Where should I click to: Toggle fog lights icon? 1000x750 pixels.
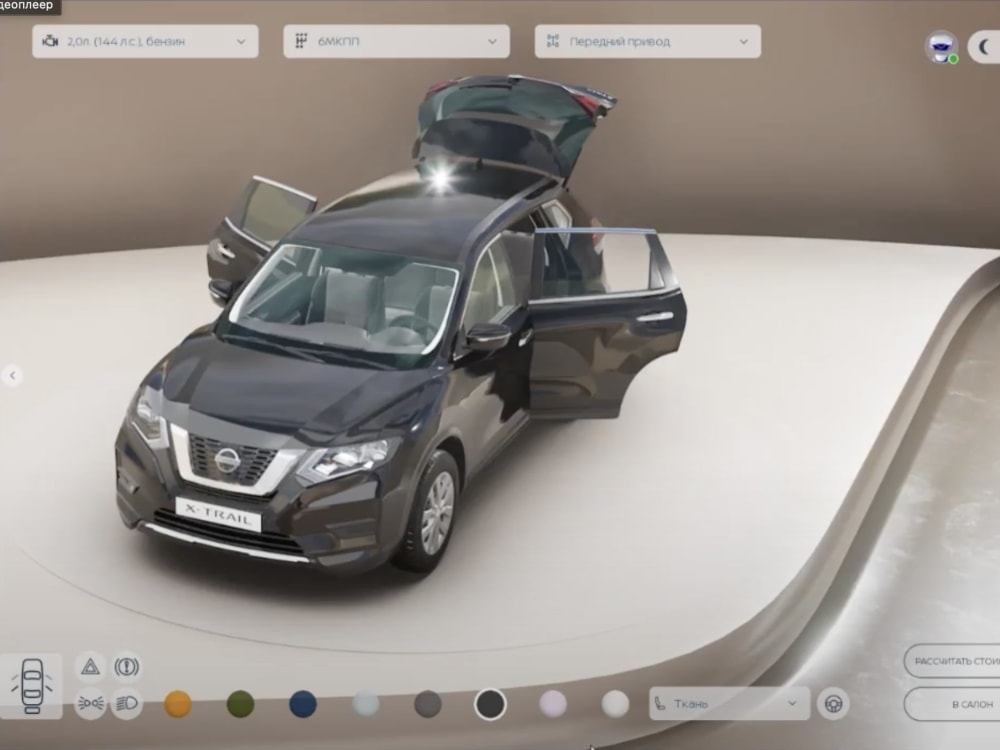click(x=91, y=703)
